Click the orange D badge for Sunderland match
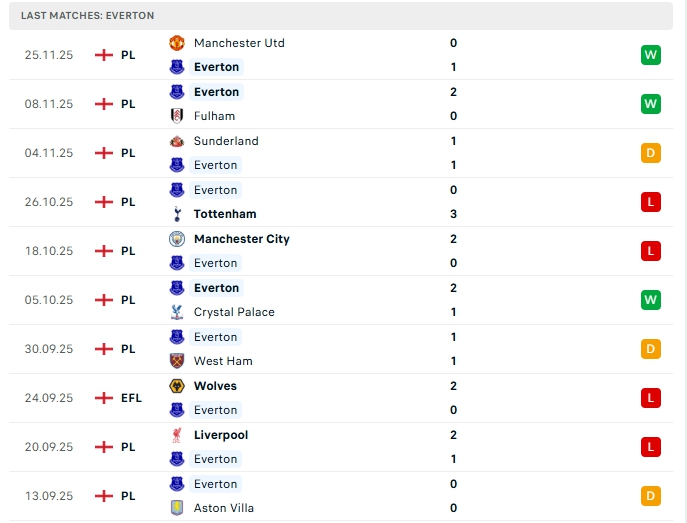The height and width of the screenshot is (523, 687). 651,153
